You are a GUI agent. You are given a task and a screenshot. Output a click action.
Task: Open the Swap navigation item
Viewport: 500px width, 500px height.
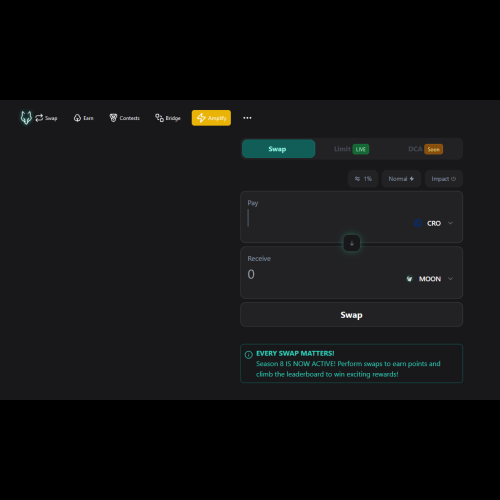pos(46,118)
